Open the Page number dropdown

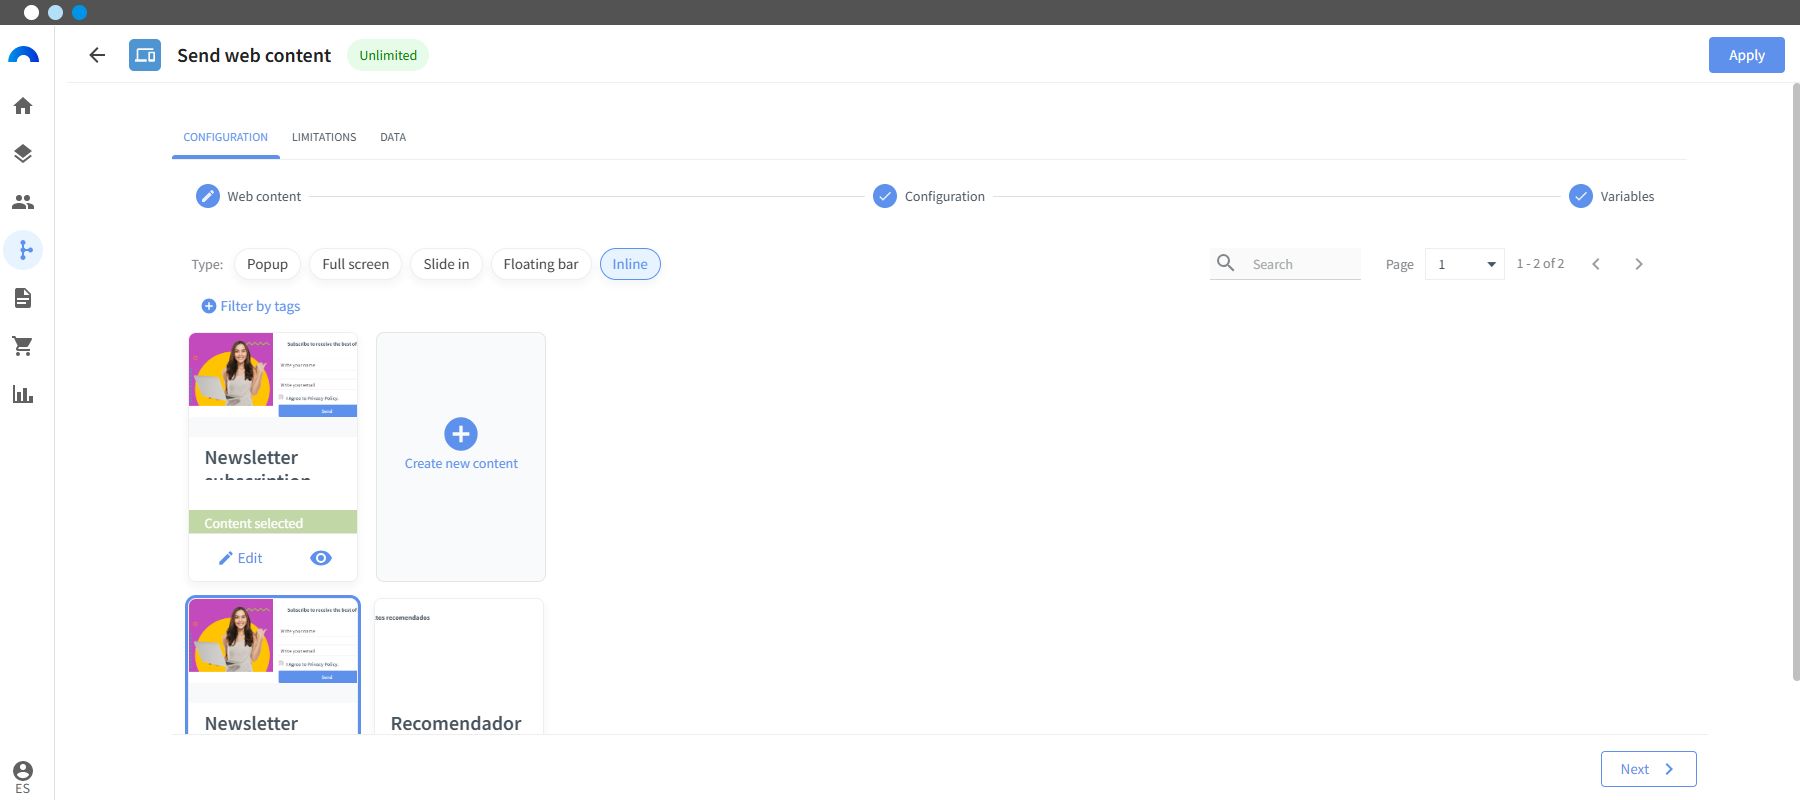[x=1465, y=264]
